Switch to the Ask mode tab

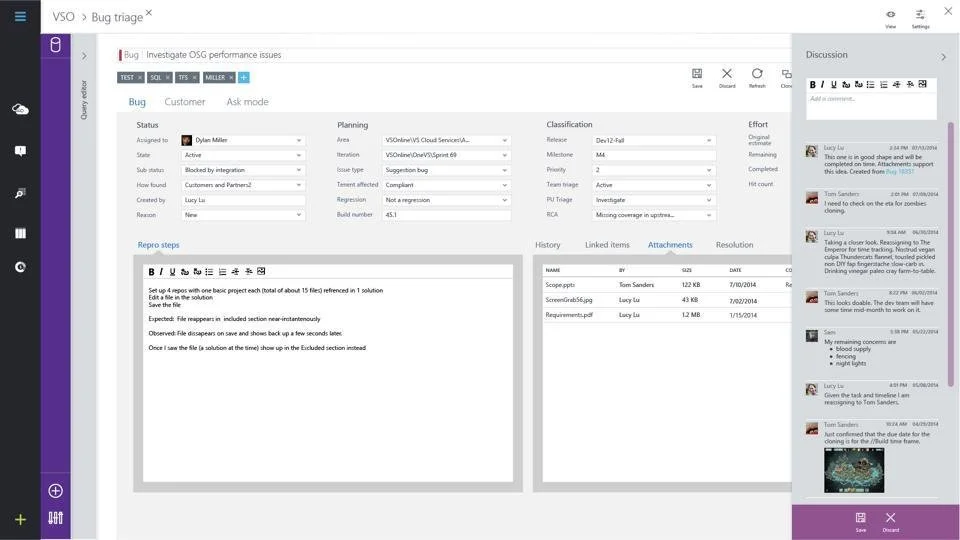click(247, 102)
